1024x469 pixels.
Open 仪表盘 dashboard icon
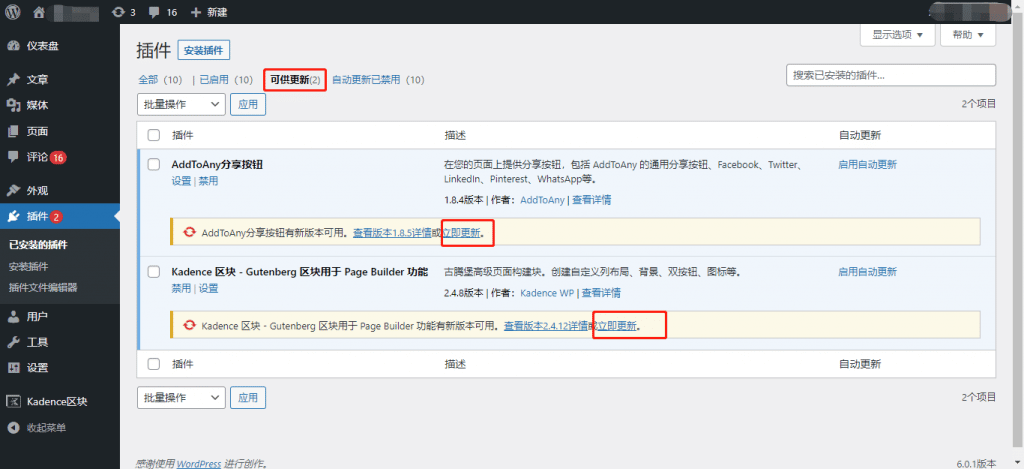(x=13, y=46)
